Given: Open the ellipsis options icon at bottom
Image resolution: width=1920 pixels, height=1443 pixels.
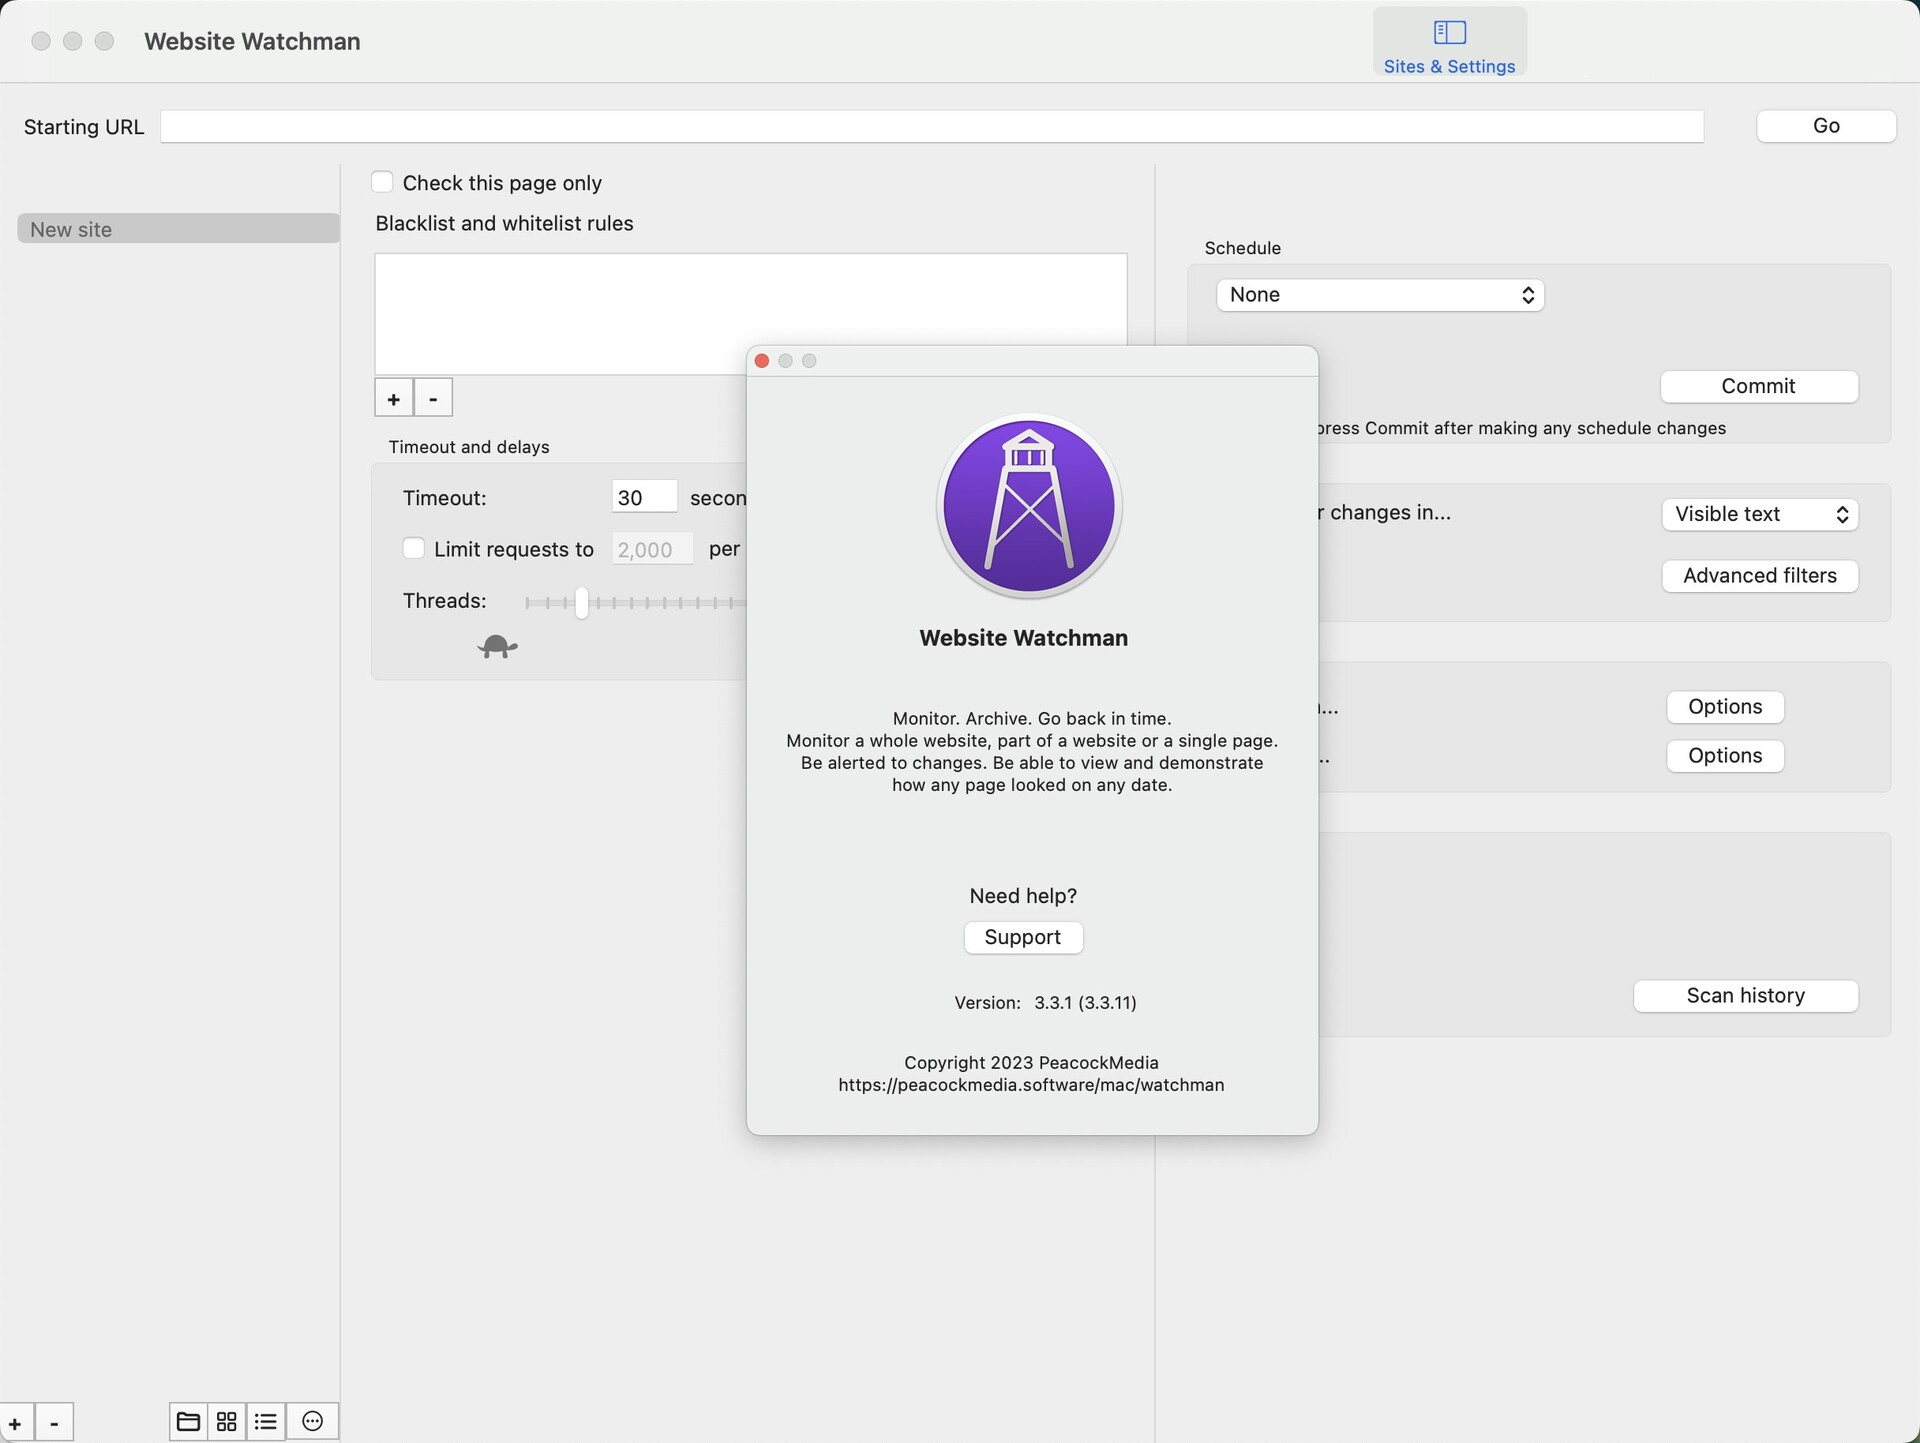Looking at the screenshot, I should [x=311, y=1421].
